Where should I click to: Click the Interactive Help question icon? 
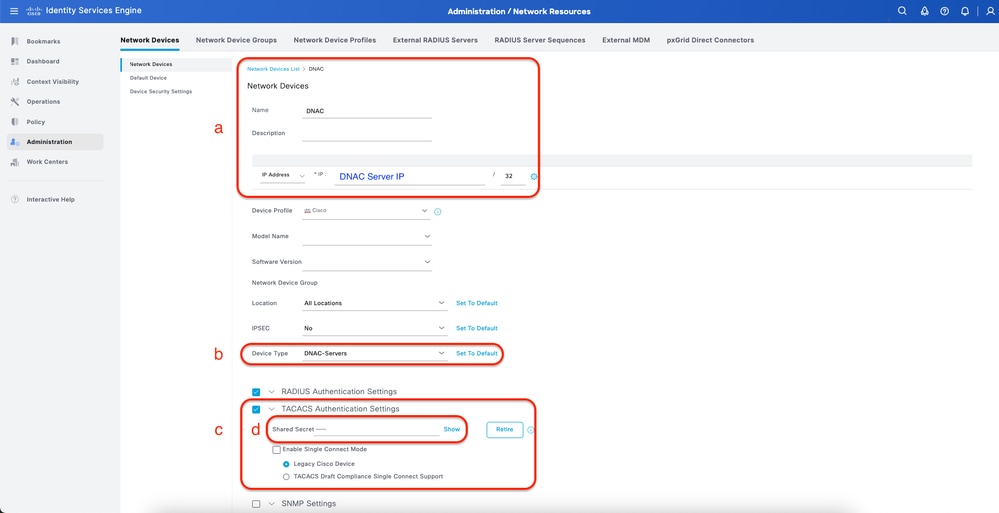tap(15, 199)
